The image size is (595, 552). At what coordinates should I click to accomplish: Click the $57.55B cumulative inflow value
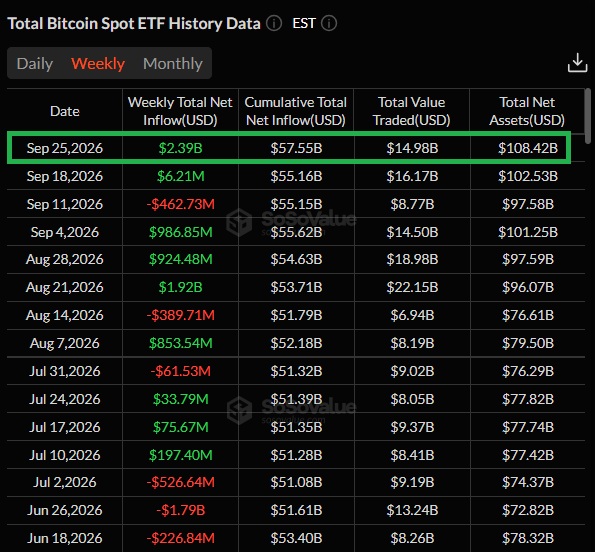coord(296,148)
